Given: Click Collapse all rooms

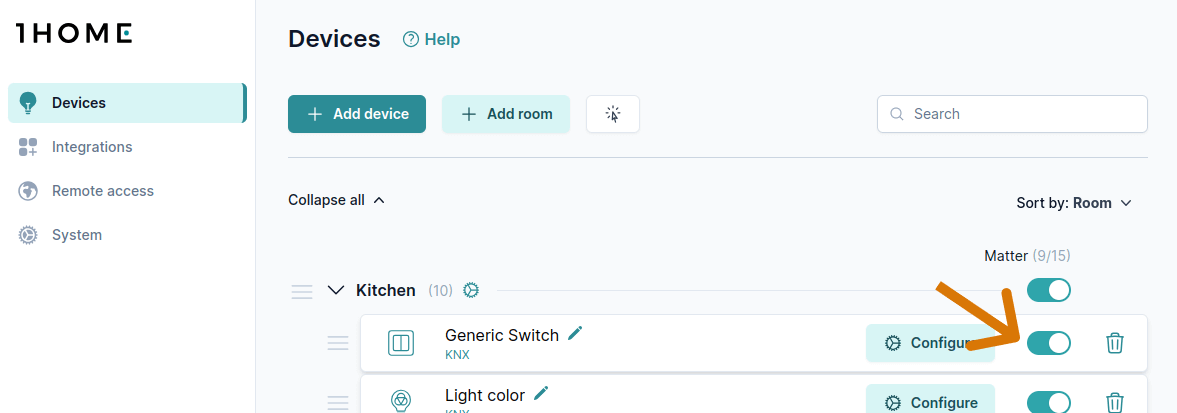Looking at the screenshot, I should click(336, 200).
